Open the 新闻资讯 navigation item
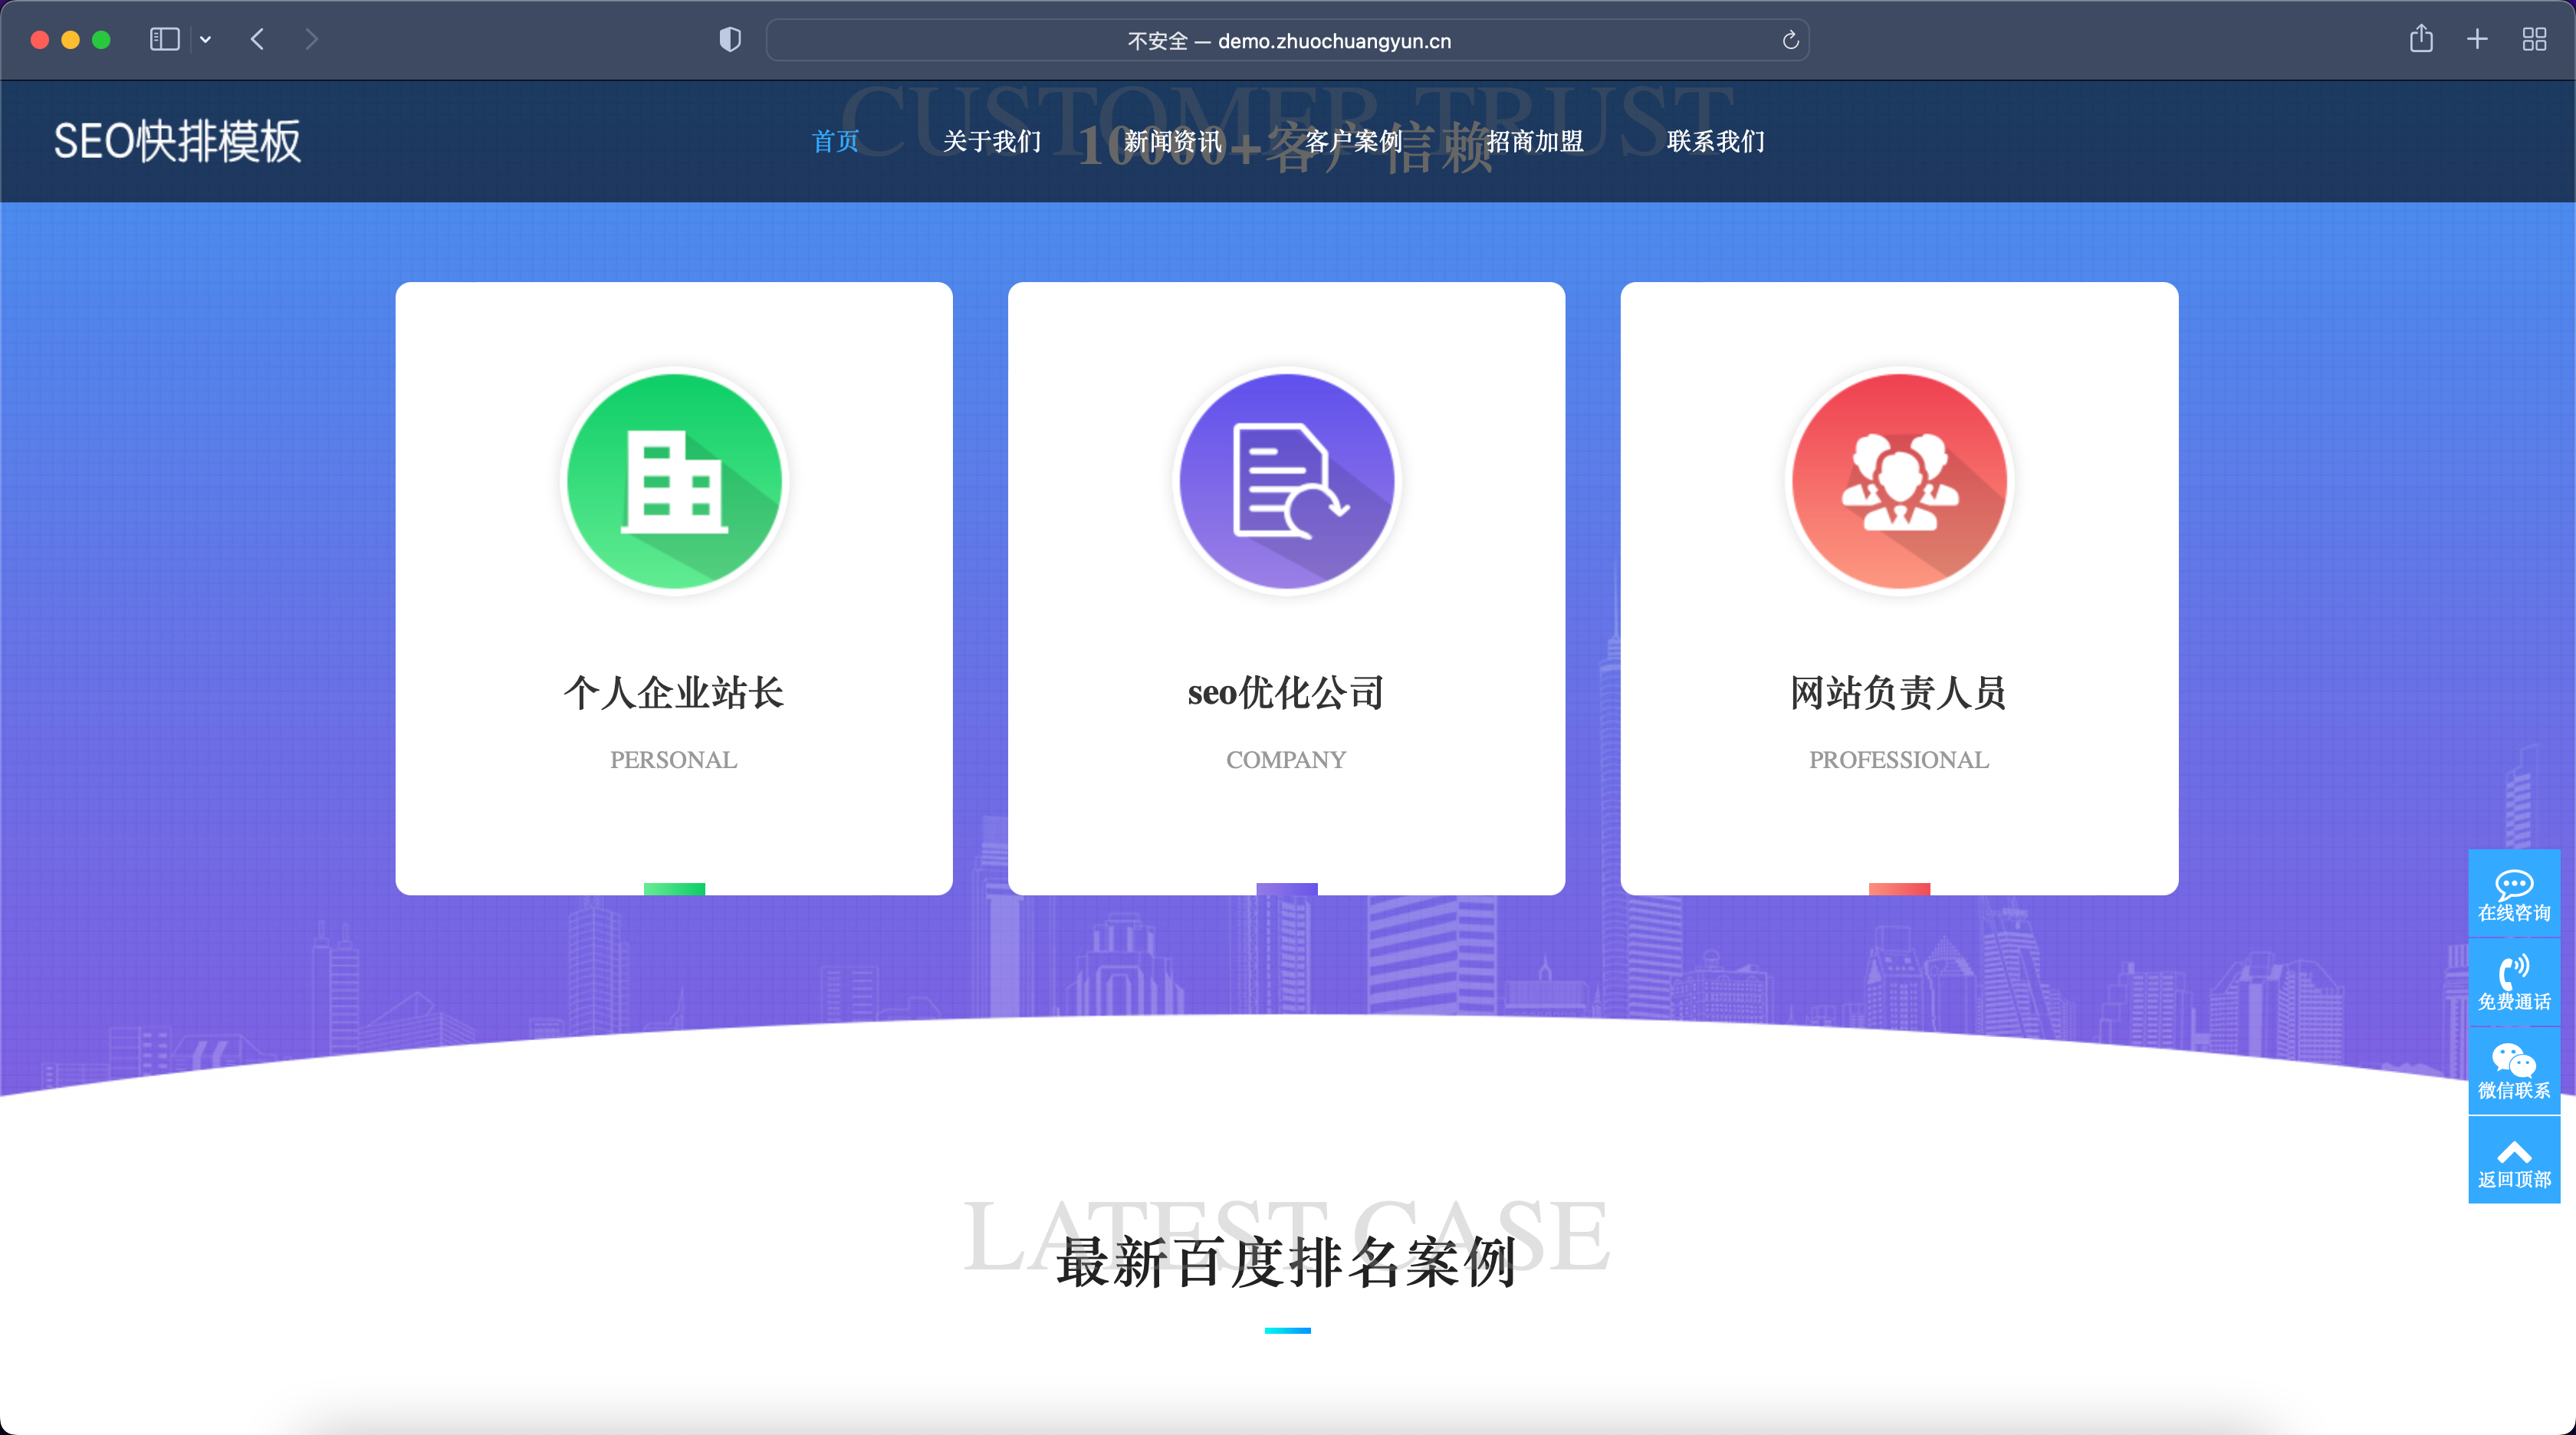This screenshot has width=2576, height=1435. (1173, 142)
